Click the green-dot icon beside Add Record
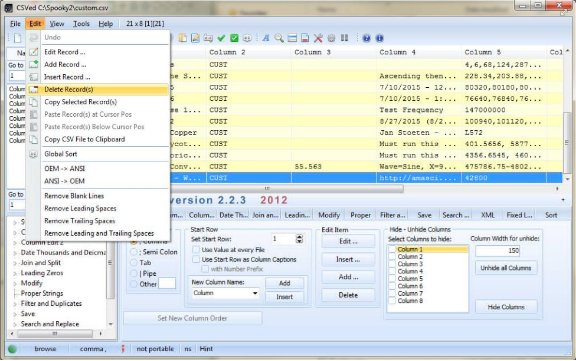The height and width of the screenshot is (361, 576). tap(33, 64)
